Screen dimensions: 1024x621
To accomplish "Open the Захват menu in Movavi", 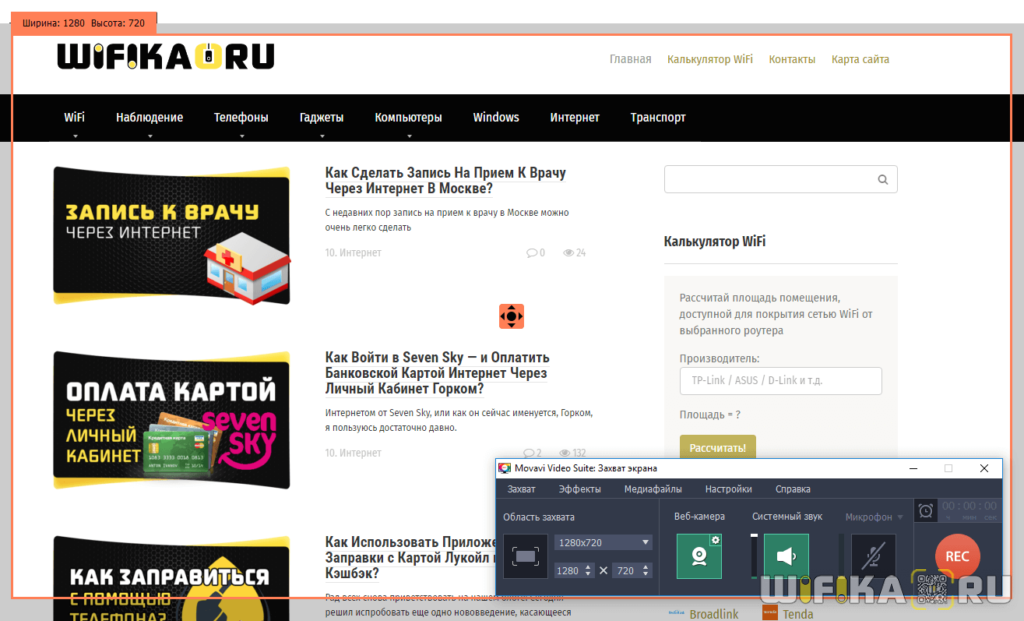I will coord(521,489).
